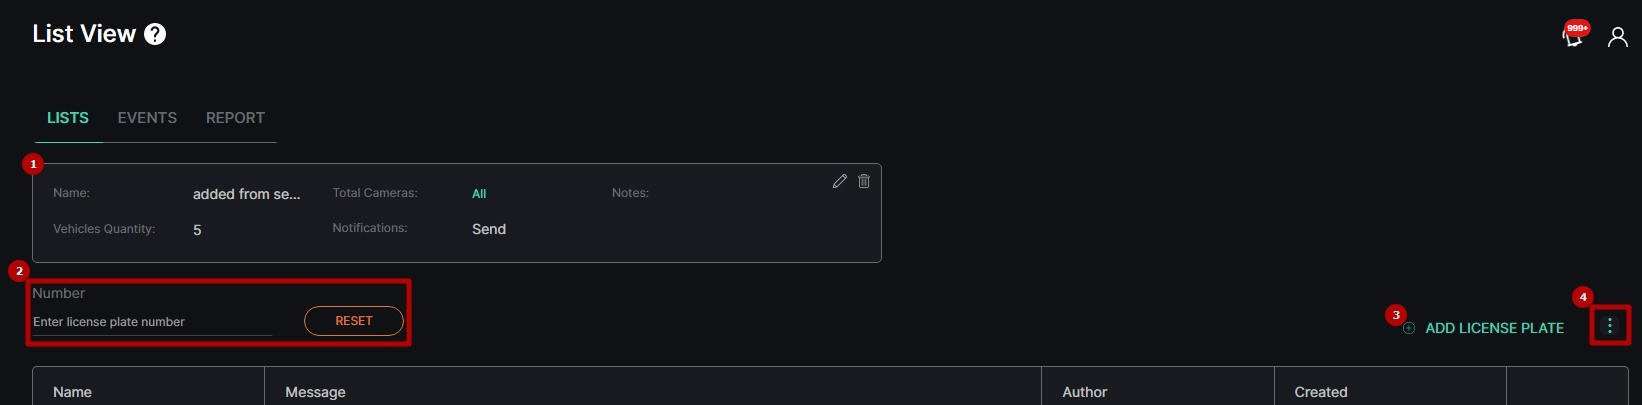Focus the Enter license plate number field
Viewport: 1642px width, 405px height.
coord(152,322)
